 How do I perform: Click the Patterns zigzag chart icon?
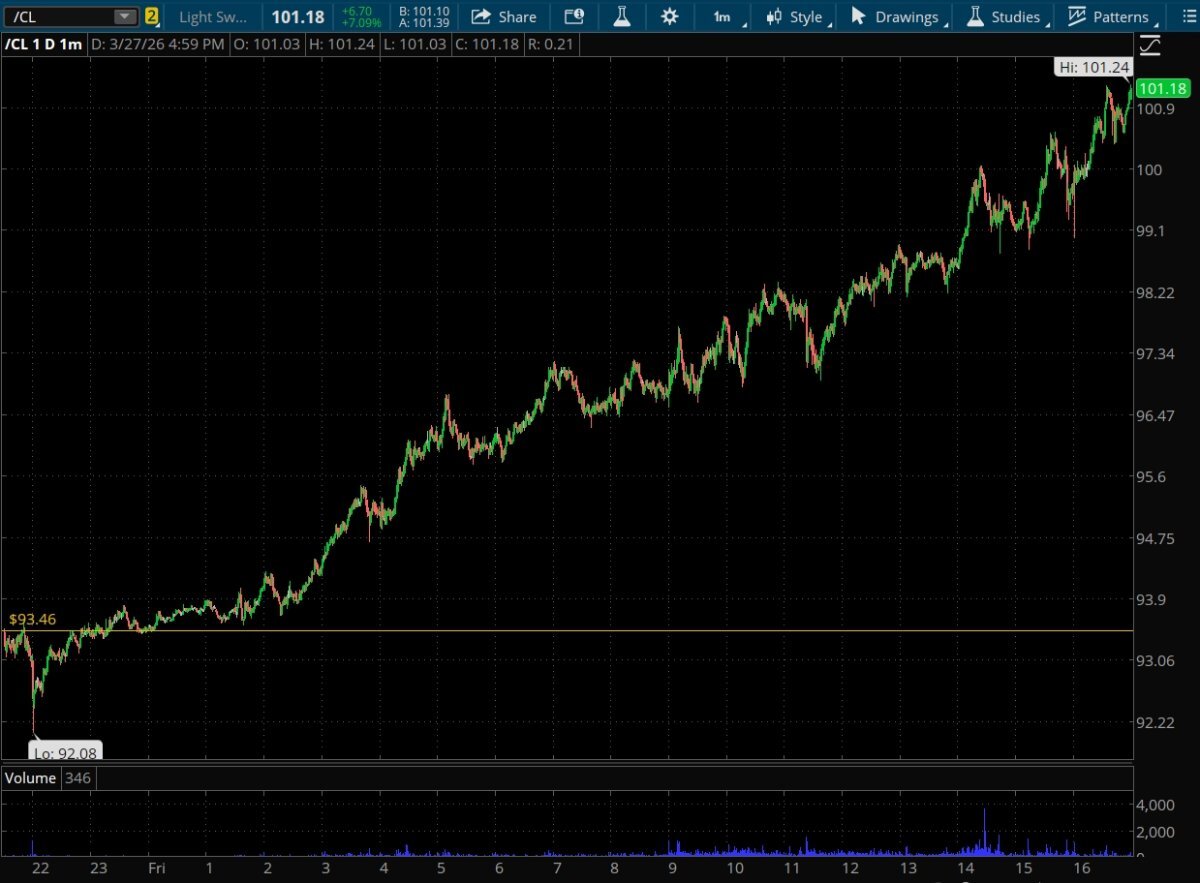tap(1077, 17)
